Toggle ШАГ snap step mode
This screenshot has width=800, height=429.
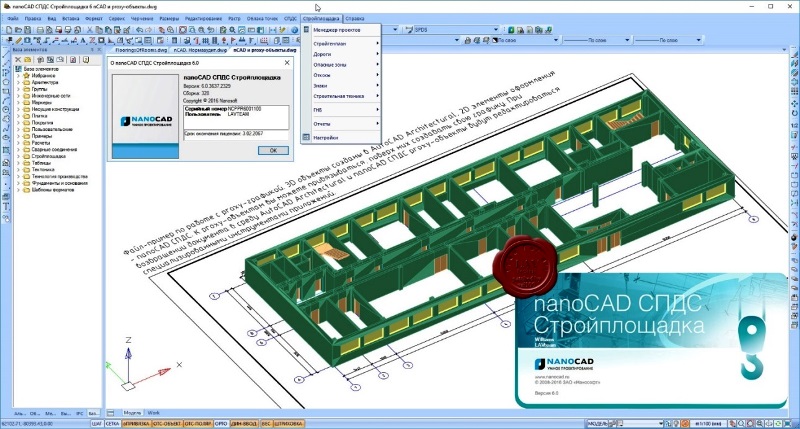[x=97, y=423]
